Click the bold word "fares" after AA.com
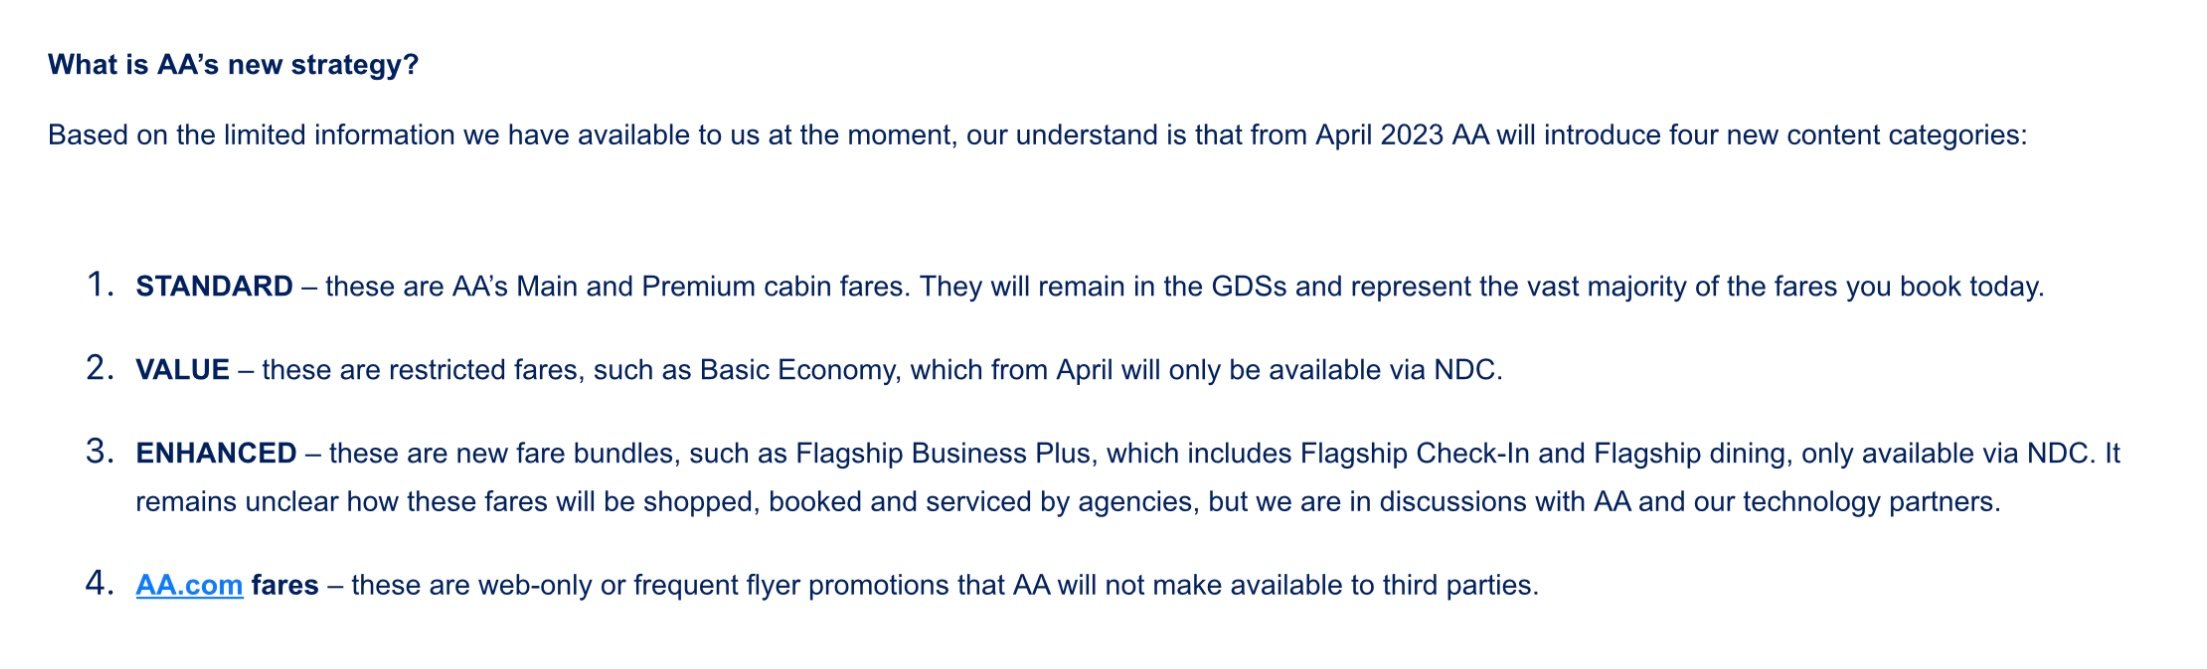The height and width of the screenshot is (669, 2207). pyautogui.click(x=284, y=585)
